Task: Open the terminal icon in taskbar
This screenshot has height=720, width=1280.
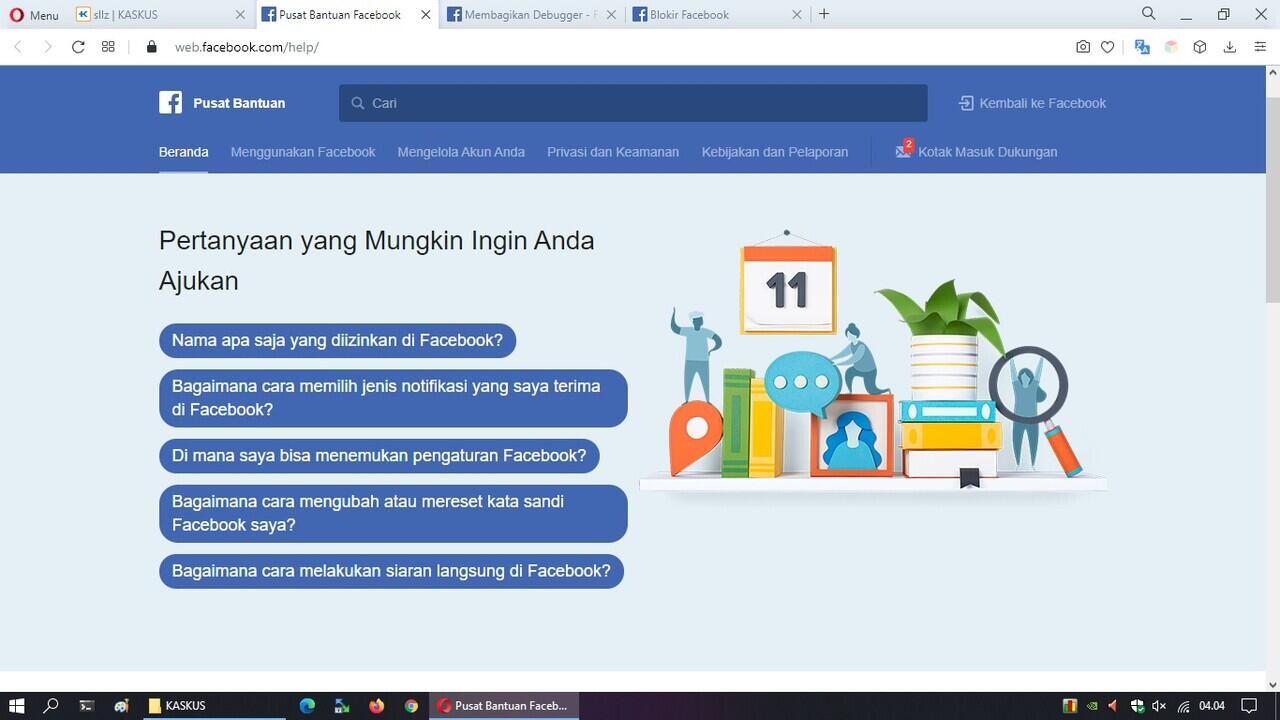Action: point(87,706)
